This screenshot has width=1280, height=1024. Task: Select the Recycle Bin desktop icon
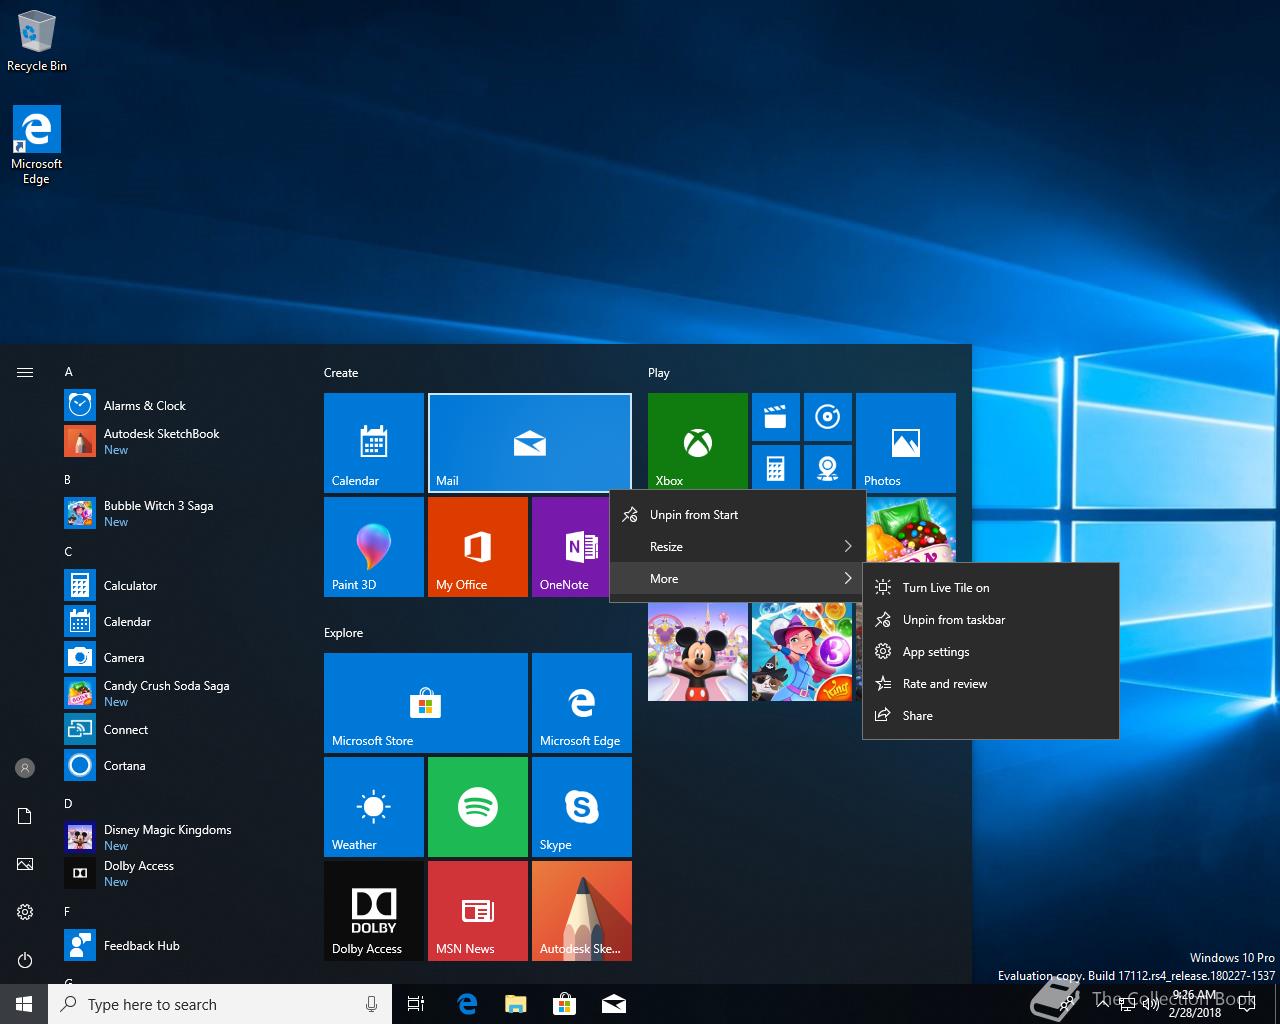tap(37, 41)
